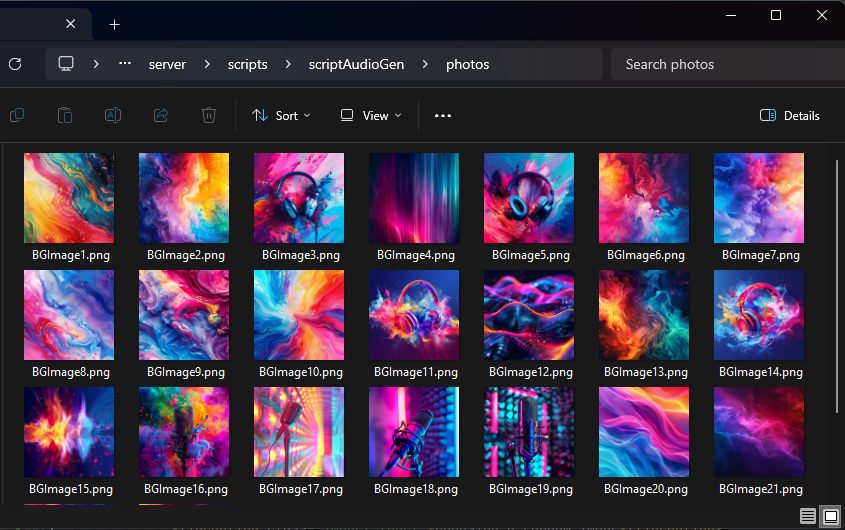845x530 pixels.
Task: Expand breadcrumb ellipsis for hidden folders
Action: 125,64
